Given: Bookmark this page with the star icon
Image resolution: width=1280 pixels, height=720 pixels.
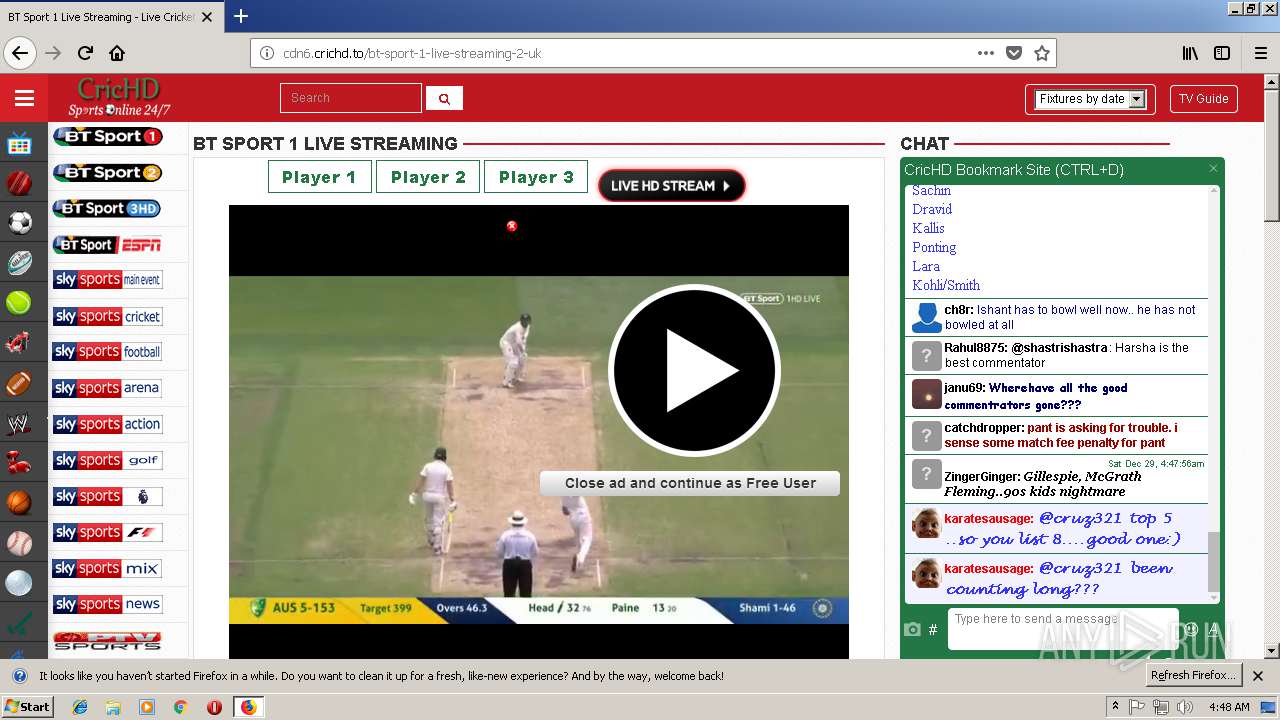Looking at the screenshot, I should tap(1042, 53).
